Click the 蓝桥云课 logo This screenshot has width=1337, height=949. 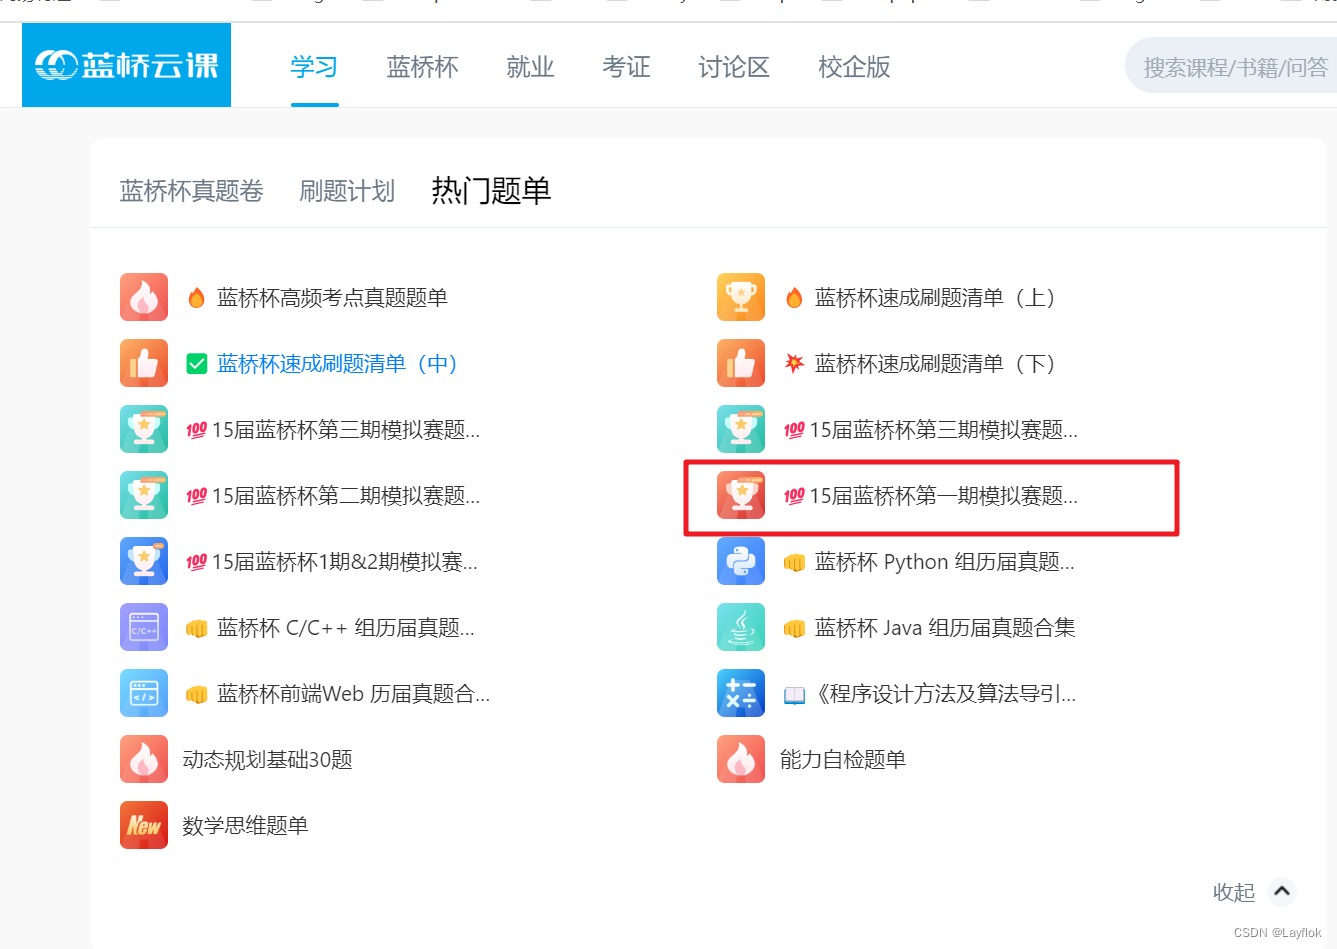click(x=126, y=65)
